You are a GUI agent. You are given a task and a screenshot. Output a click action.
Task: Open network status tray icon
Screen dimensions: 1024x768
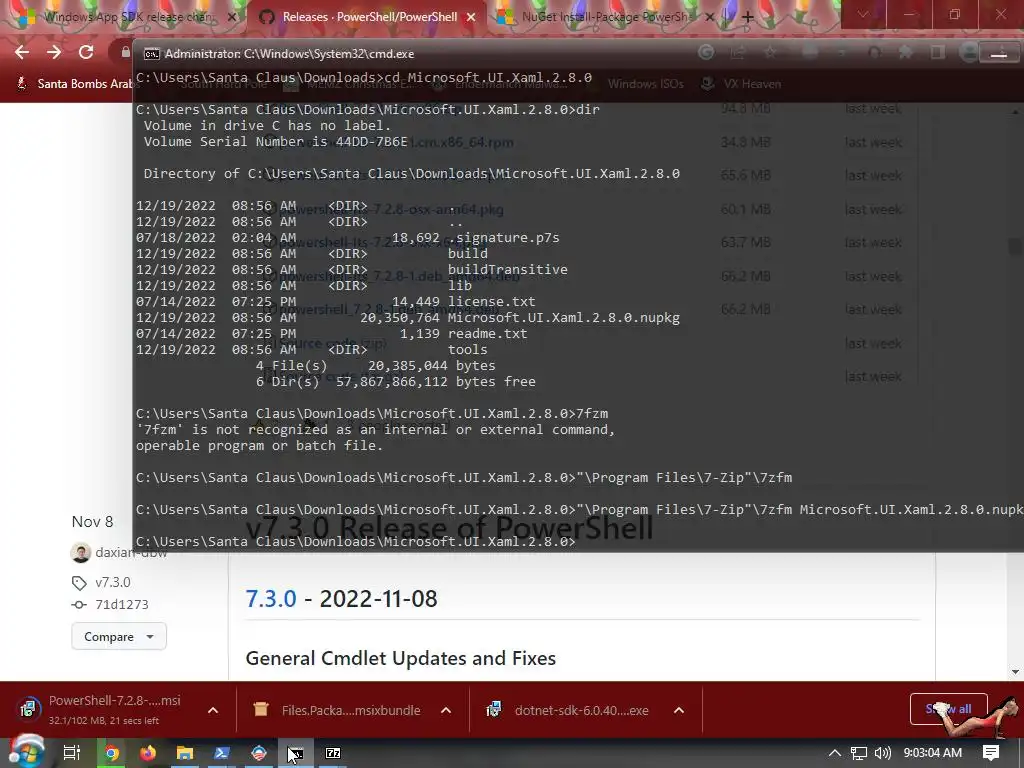(x=859, y=753)
